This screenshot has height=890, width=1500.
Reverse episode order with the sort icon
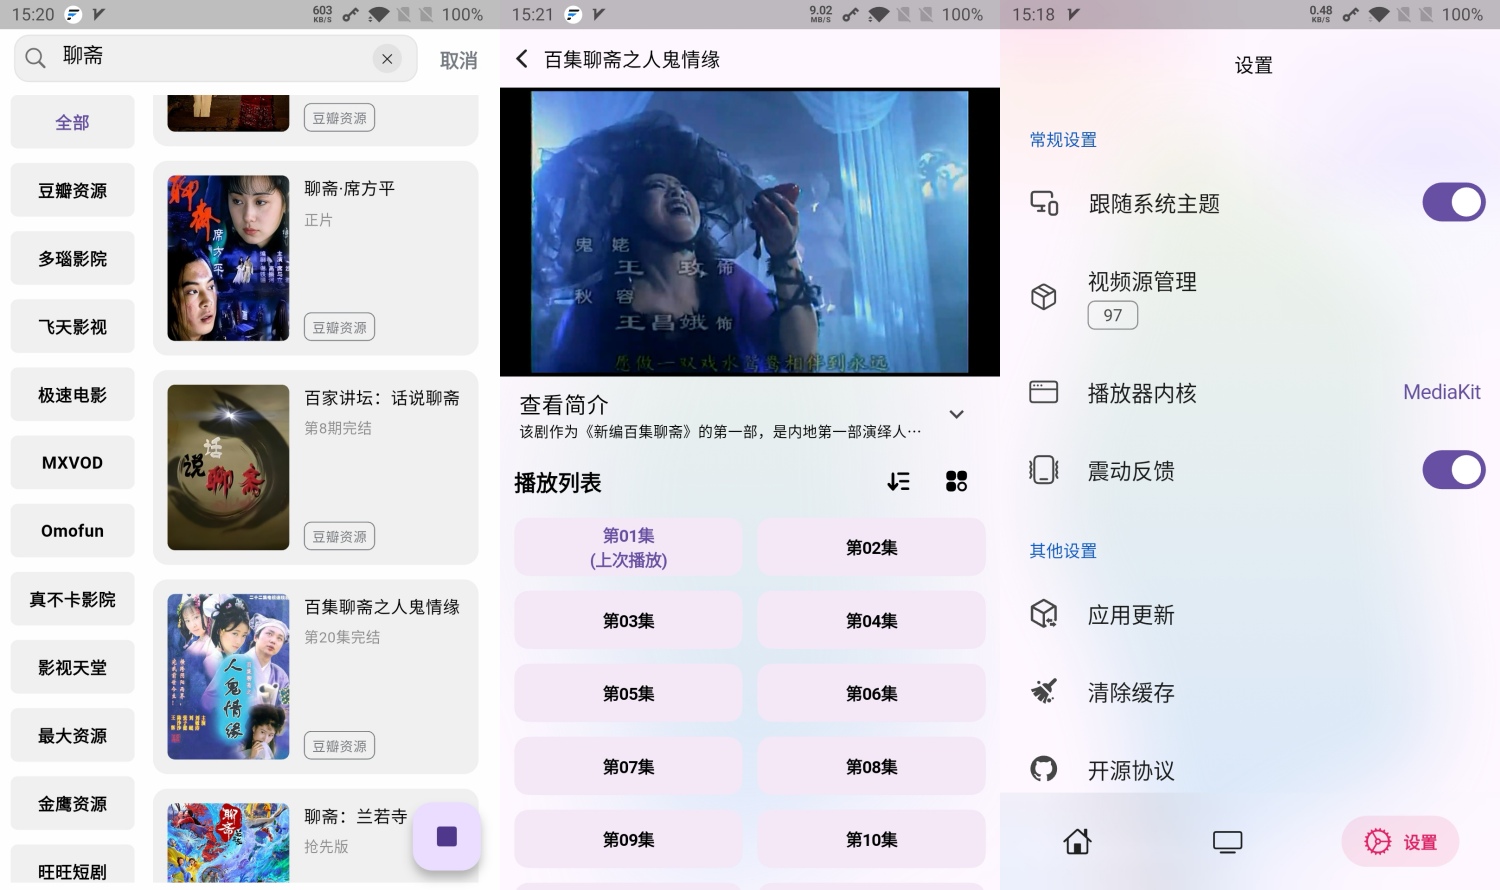(898, 482)
